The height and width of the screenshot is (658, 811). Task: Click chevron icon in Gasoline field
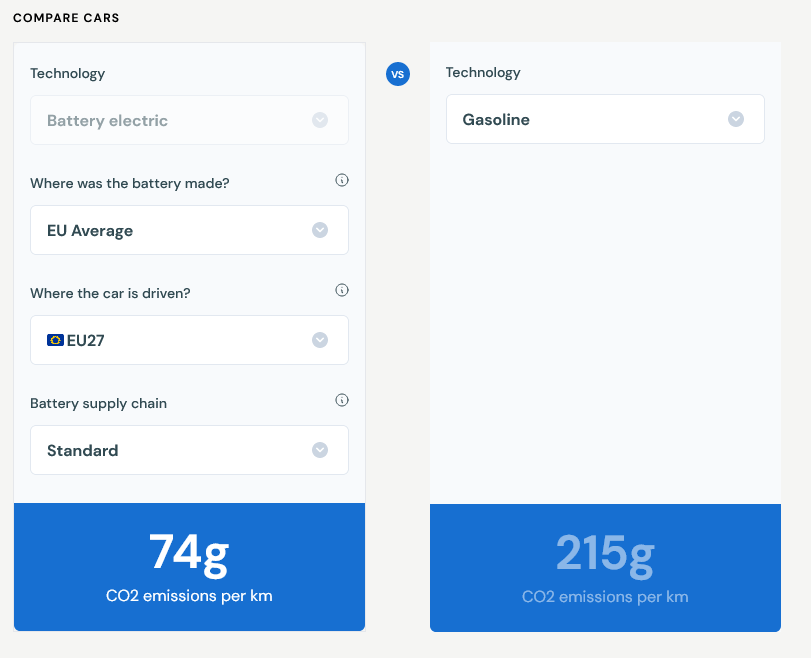[736, 119]
